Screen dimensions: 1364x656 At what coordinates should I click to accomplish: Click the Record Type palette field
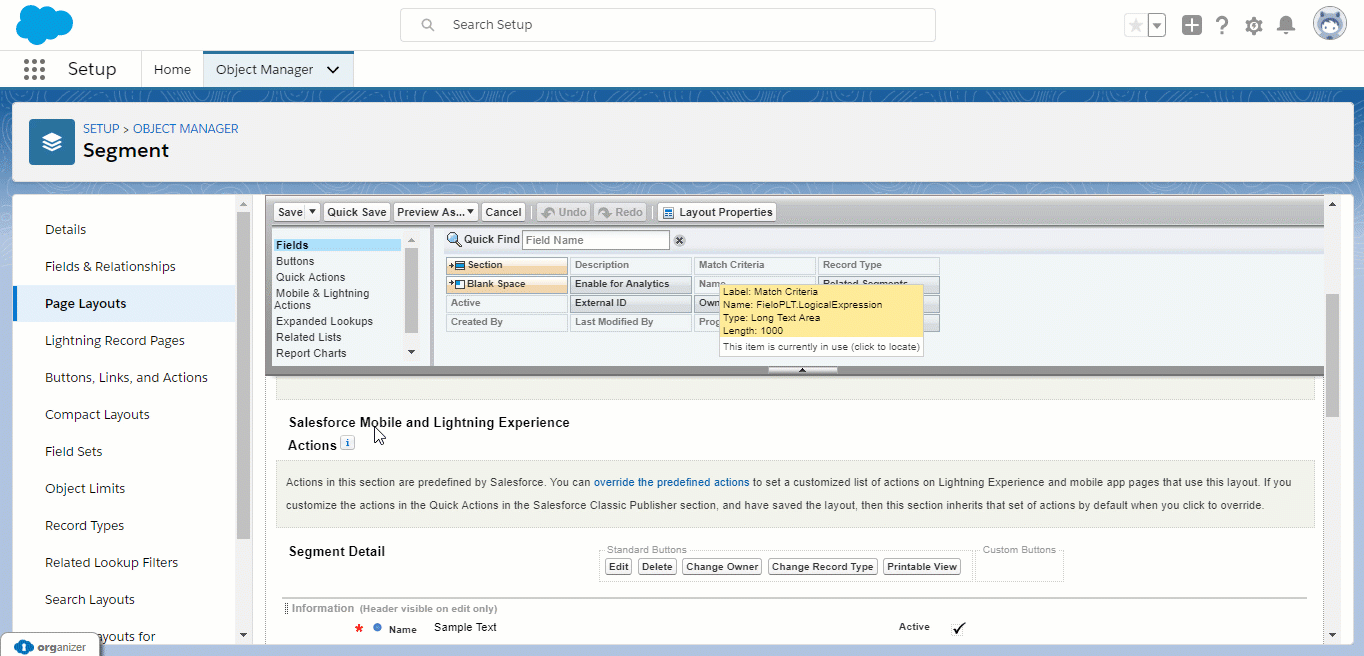click(879, 265)
